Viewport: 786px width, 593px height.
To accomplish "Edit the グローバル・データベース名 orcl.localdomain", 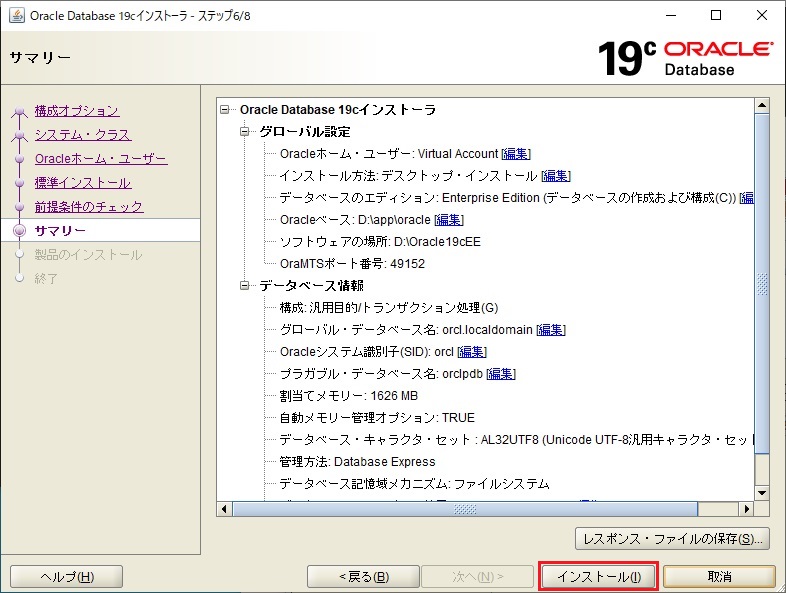I will point(551,330).
